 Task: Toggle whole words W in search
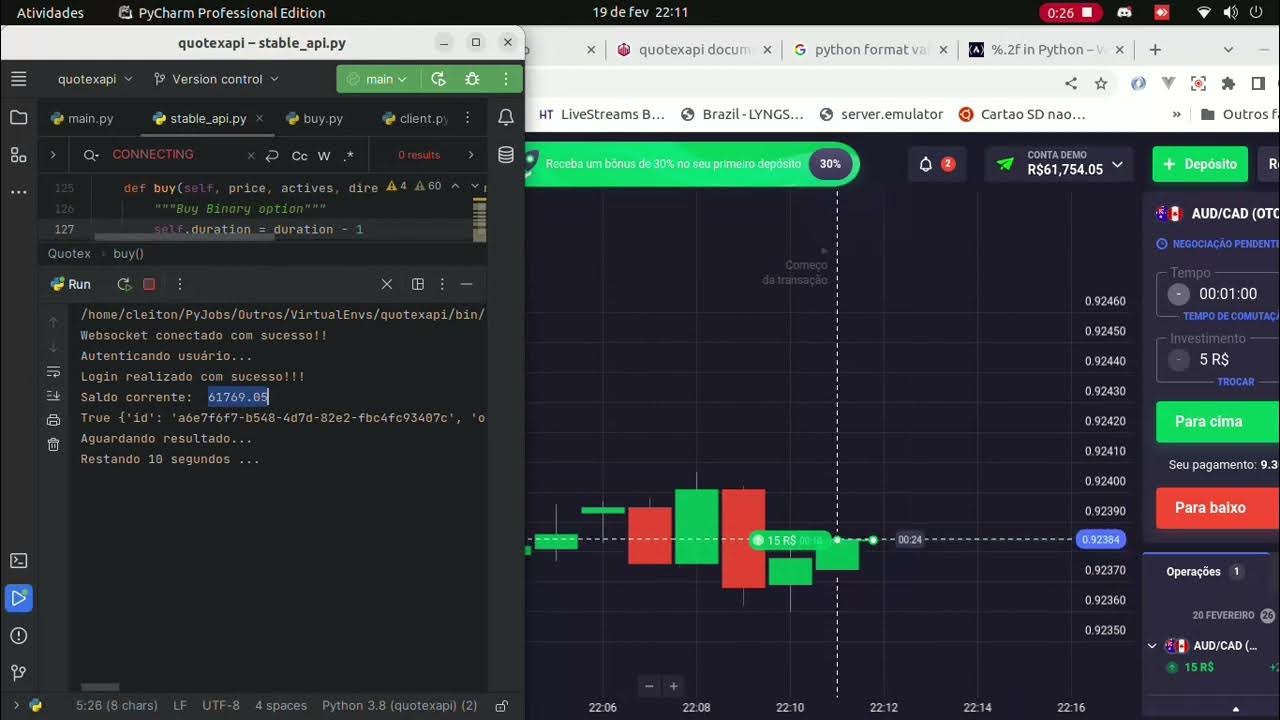[324, 155]
